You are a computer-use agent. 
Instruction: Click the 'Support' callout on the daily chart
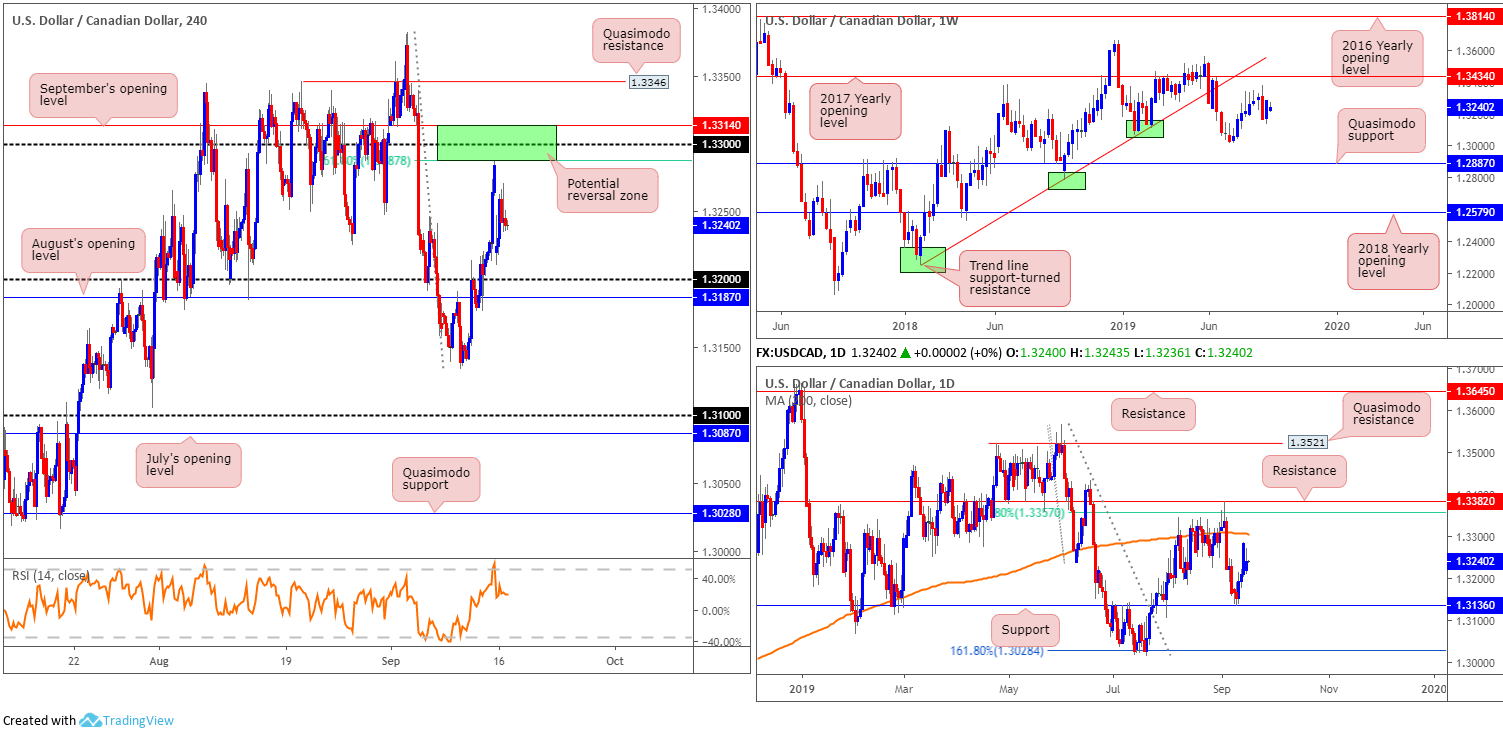tap(1025, 630)
